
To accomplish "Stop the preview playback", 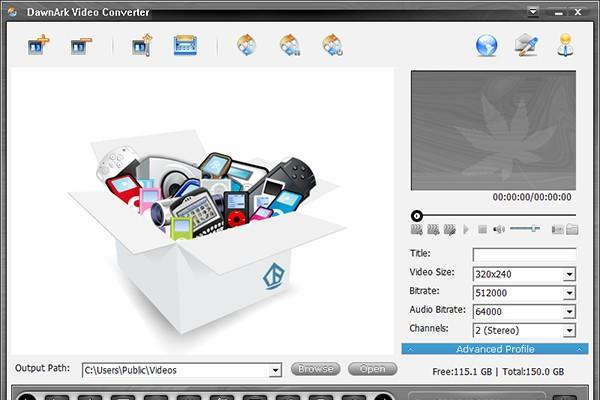I will 483,229.
